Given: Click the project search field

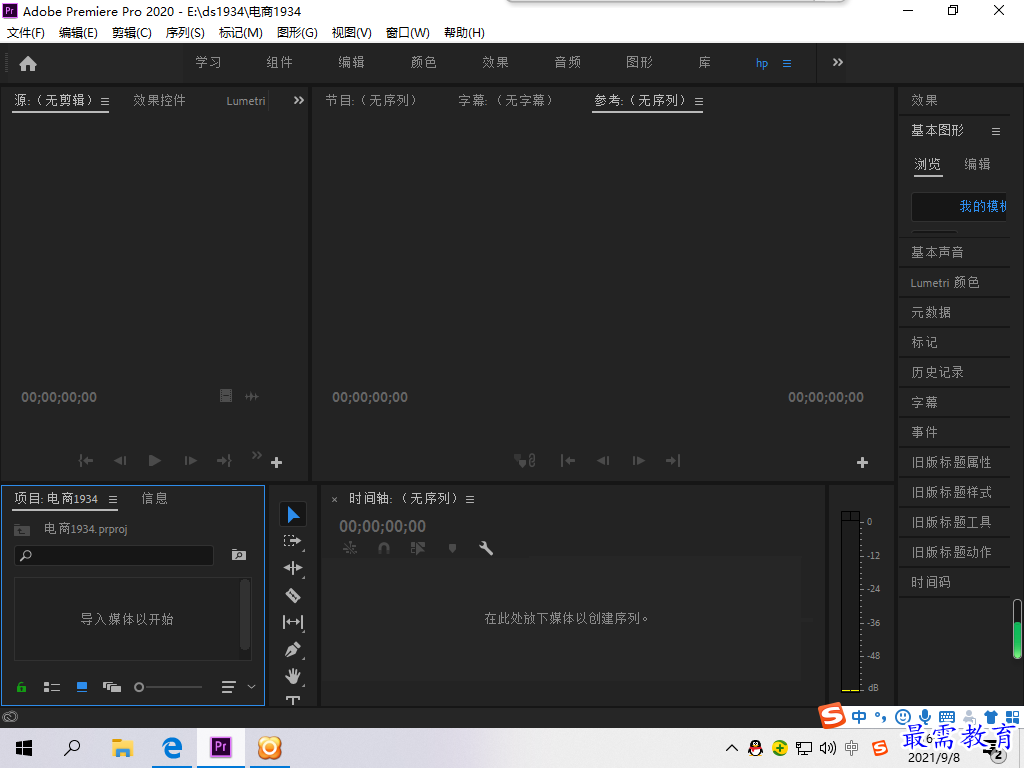Looking at the screenshot, I should click(114, 556).
